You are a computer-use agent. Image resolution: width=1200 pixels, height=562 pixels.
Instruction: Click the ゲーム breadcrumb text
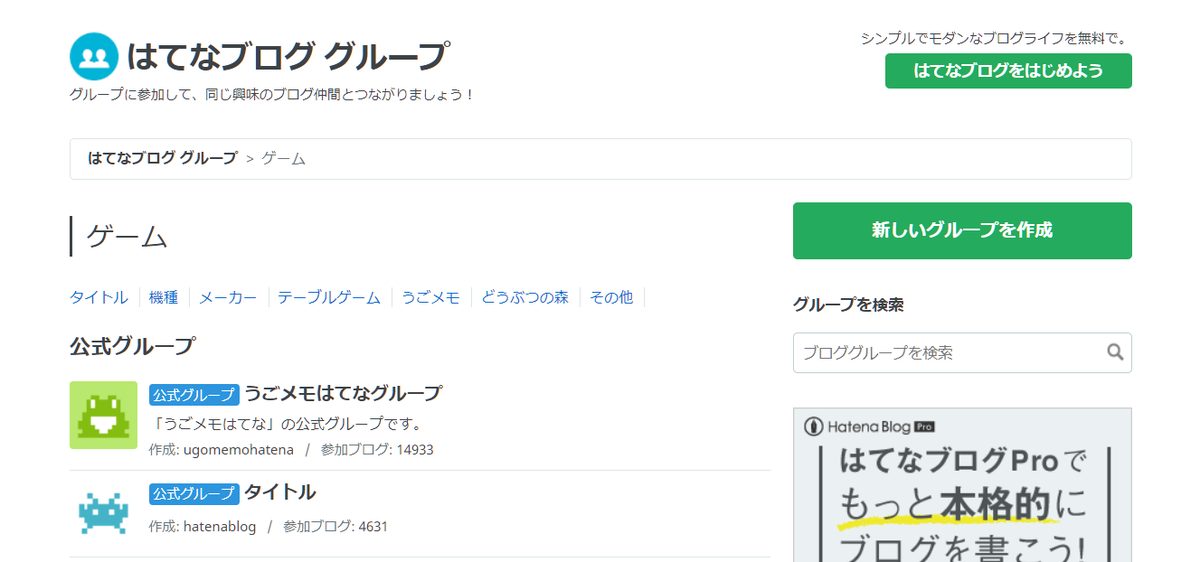(x=284, y=158)
